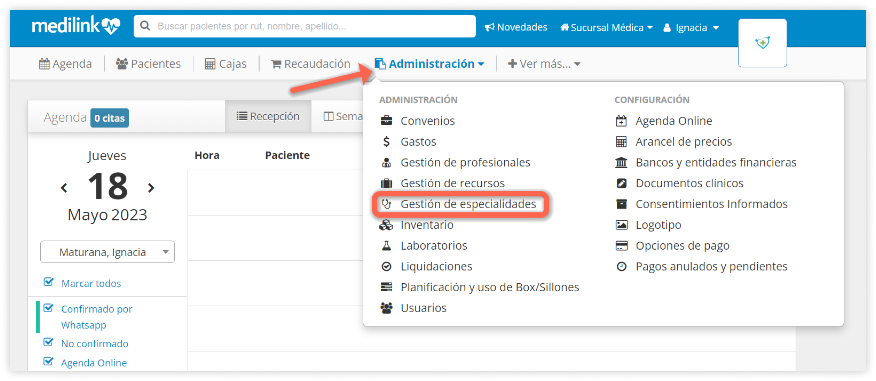Click the medilink logo
The height and width of the screenshot is (381, 876).
click(76, 26)
